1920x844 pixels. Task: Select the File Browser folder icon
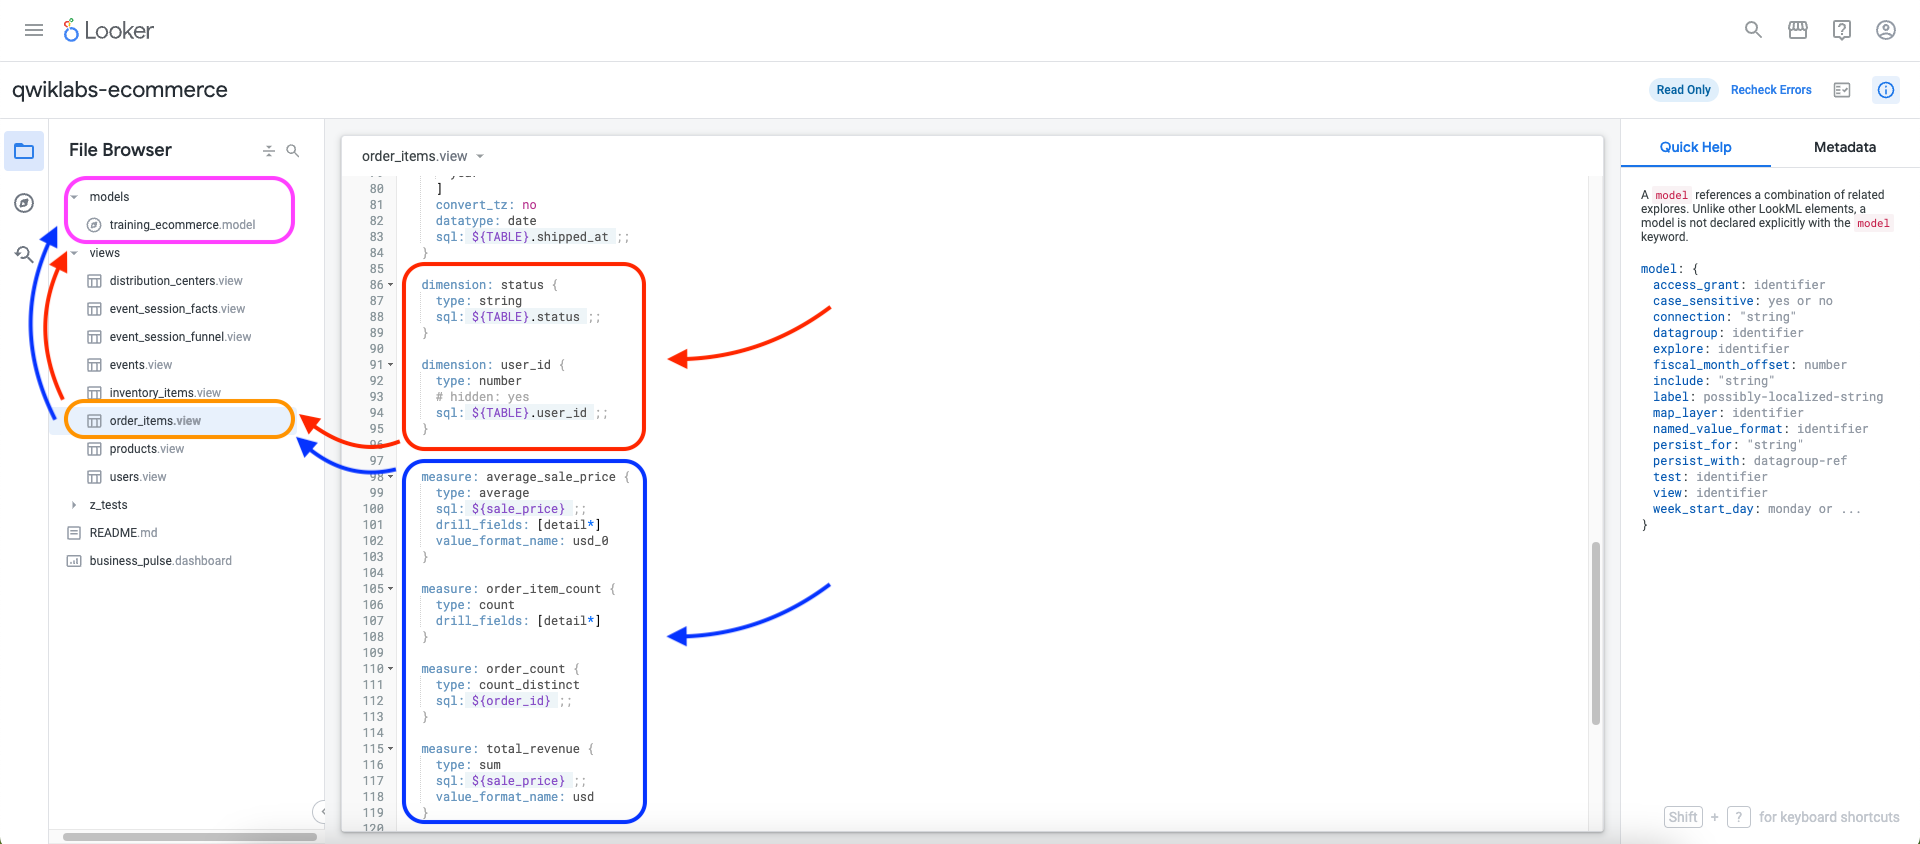(24, 151)
